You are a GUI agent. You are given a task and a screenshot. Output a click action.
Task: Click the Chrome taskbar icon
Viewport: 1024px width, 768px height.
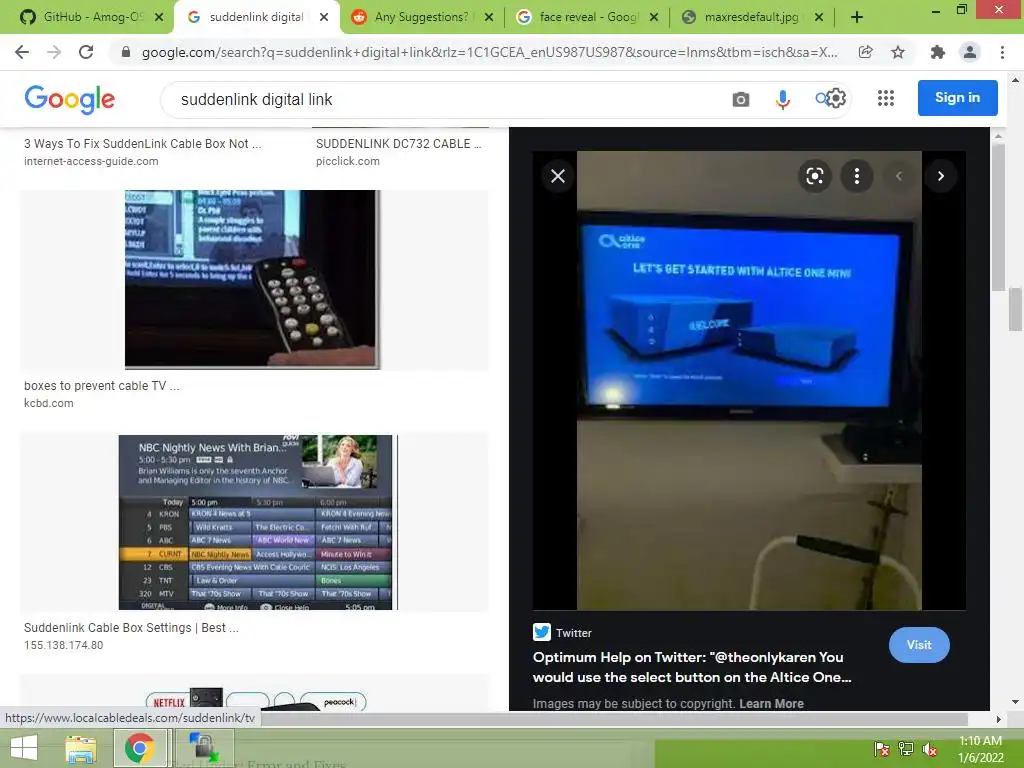click(x=140, y=748)
